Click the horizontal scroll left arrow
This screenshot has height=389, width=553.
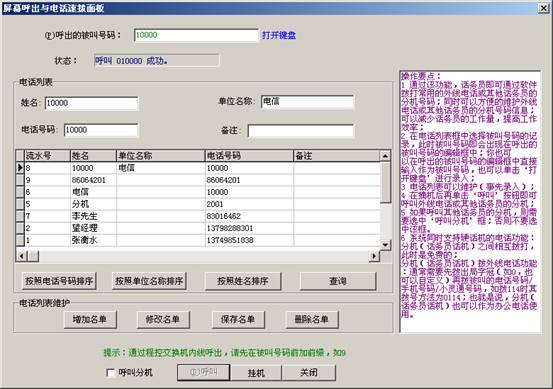(21, 256)
